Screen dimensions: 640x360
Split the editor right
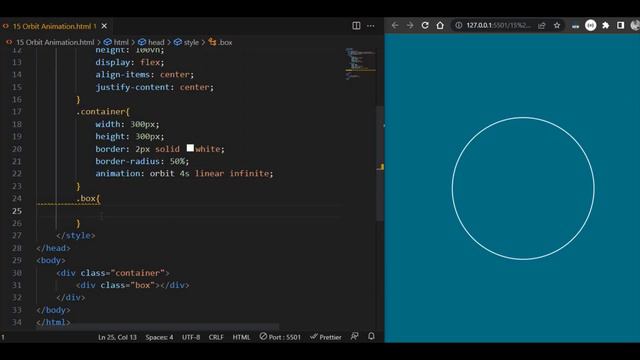point(356,26)
